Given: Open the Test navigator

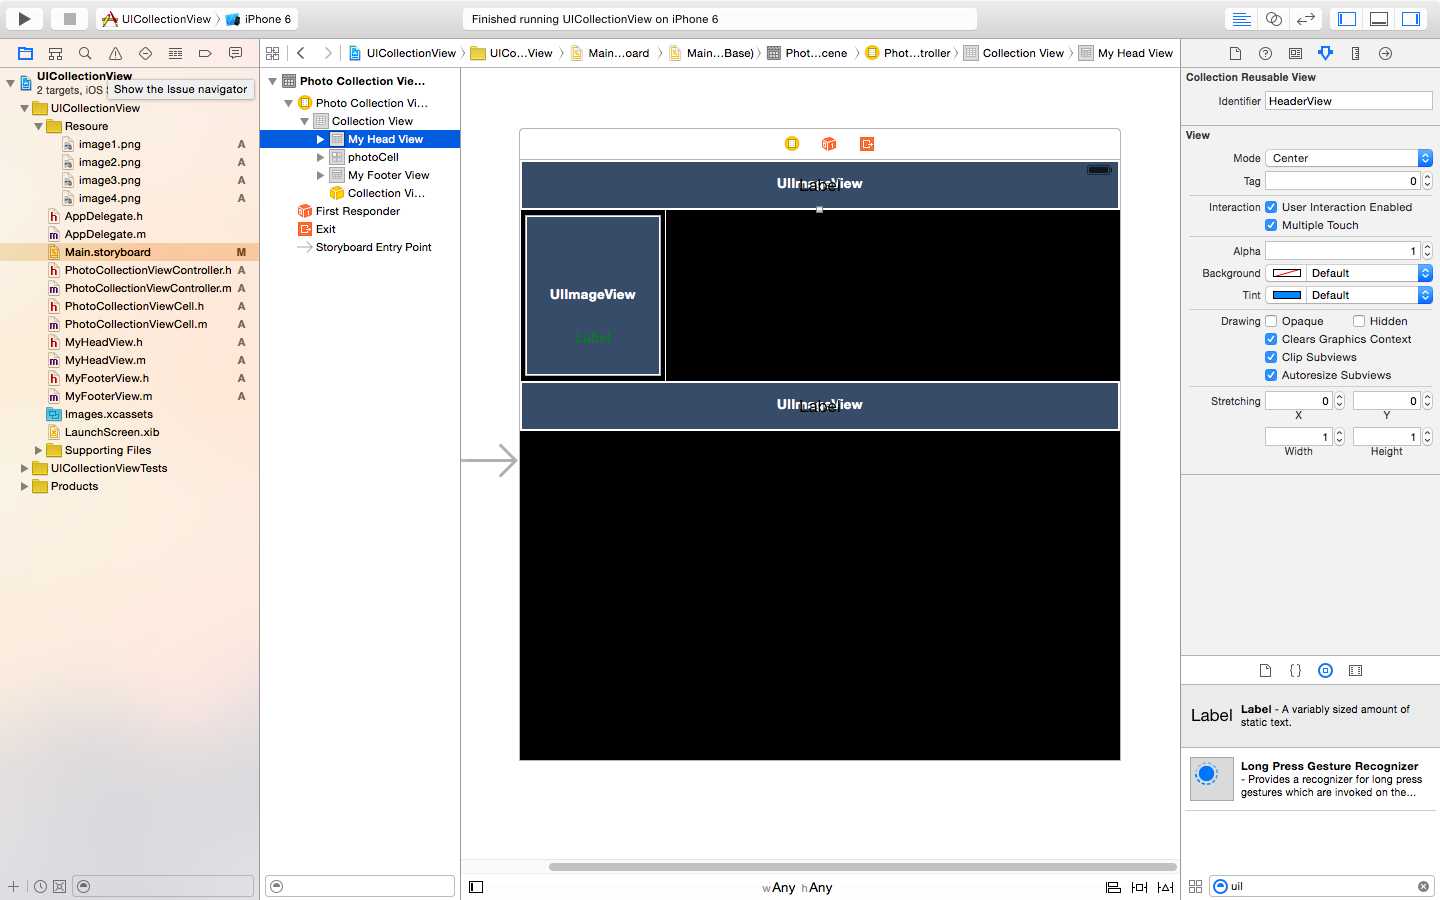Looking at the screenshot, I should [145, 53].
